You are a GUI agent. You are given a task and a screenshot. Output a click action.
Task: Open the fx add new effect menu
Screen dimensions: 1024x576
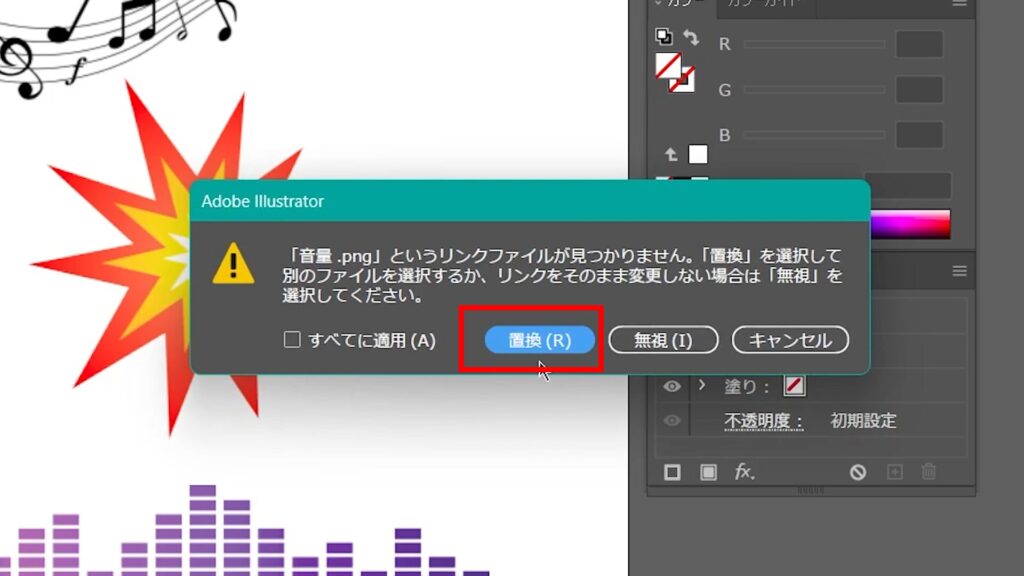[x=745, y=472]
